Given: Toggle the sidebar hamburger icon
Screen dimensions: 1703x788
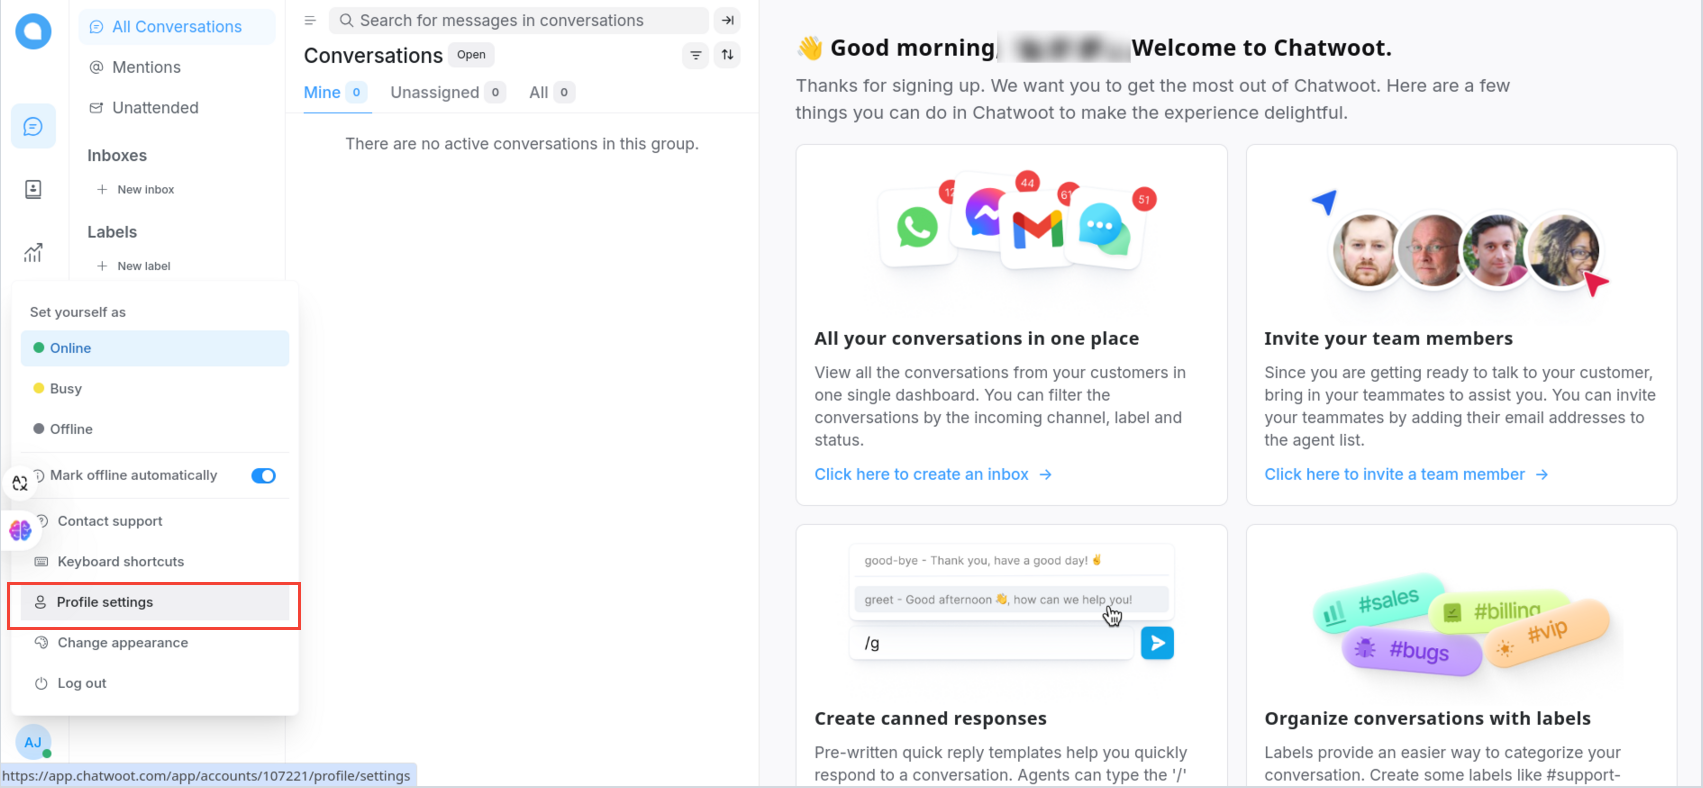Looking at the screenshot, I should click(310, 20).
